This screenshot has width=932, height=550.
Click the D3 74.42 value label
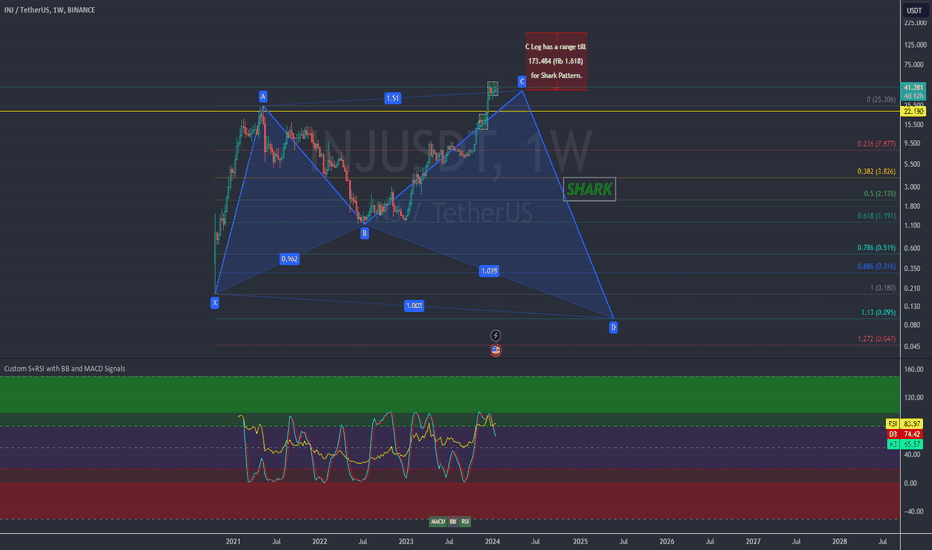pos(905,434)
